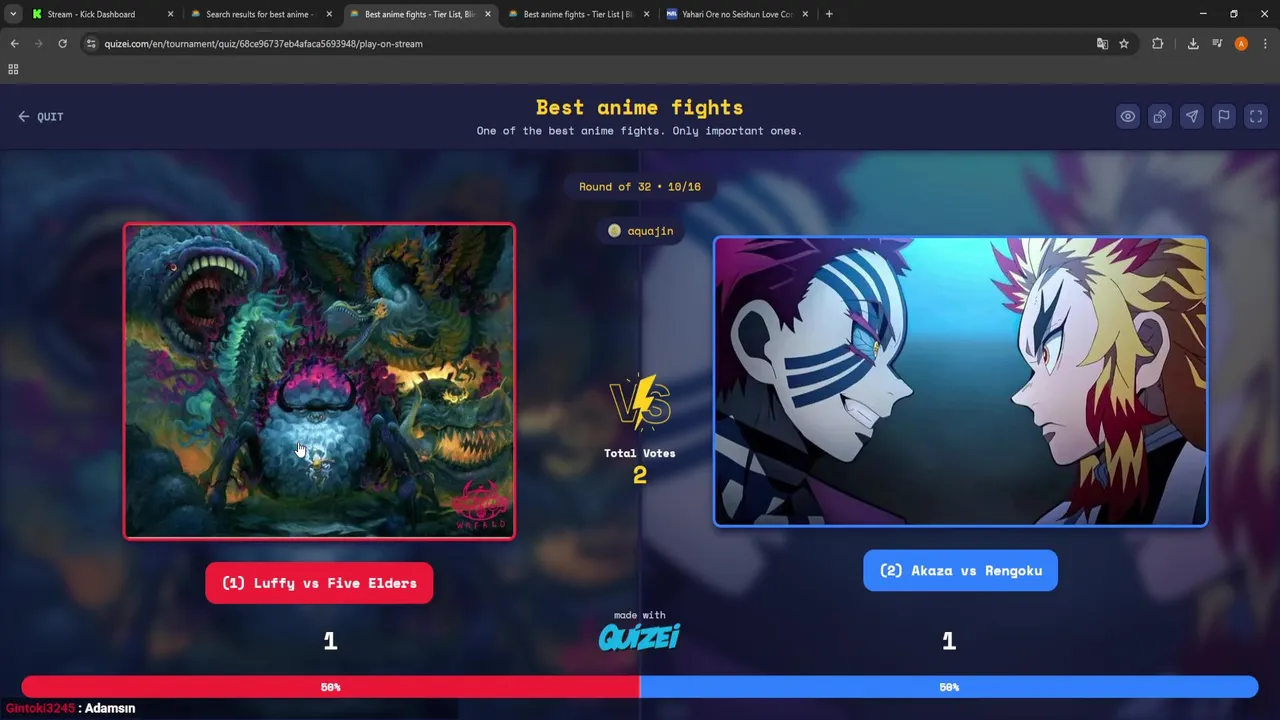Close the Stream - Kick Dashboard tab

coord(170,14)
